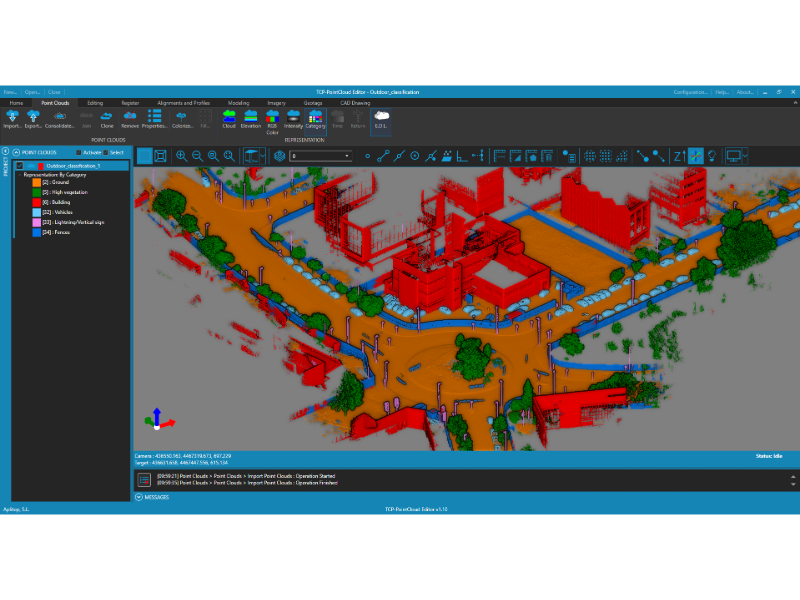
Task: Click the orange Ground category swatch
Action: [x=37, y=182]
